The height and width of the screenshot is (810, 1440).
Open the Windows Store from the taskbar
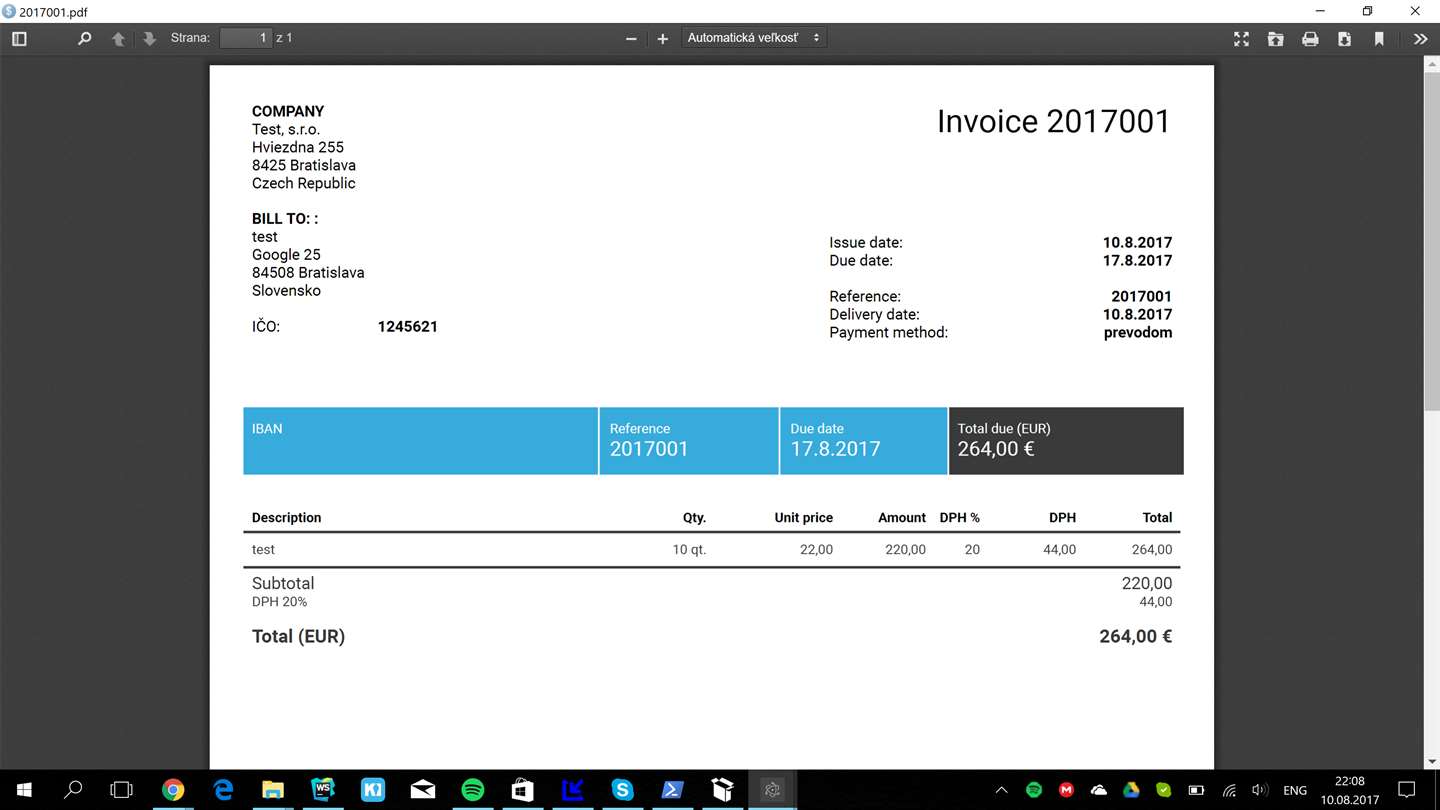tap(523, 790)
